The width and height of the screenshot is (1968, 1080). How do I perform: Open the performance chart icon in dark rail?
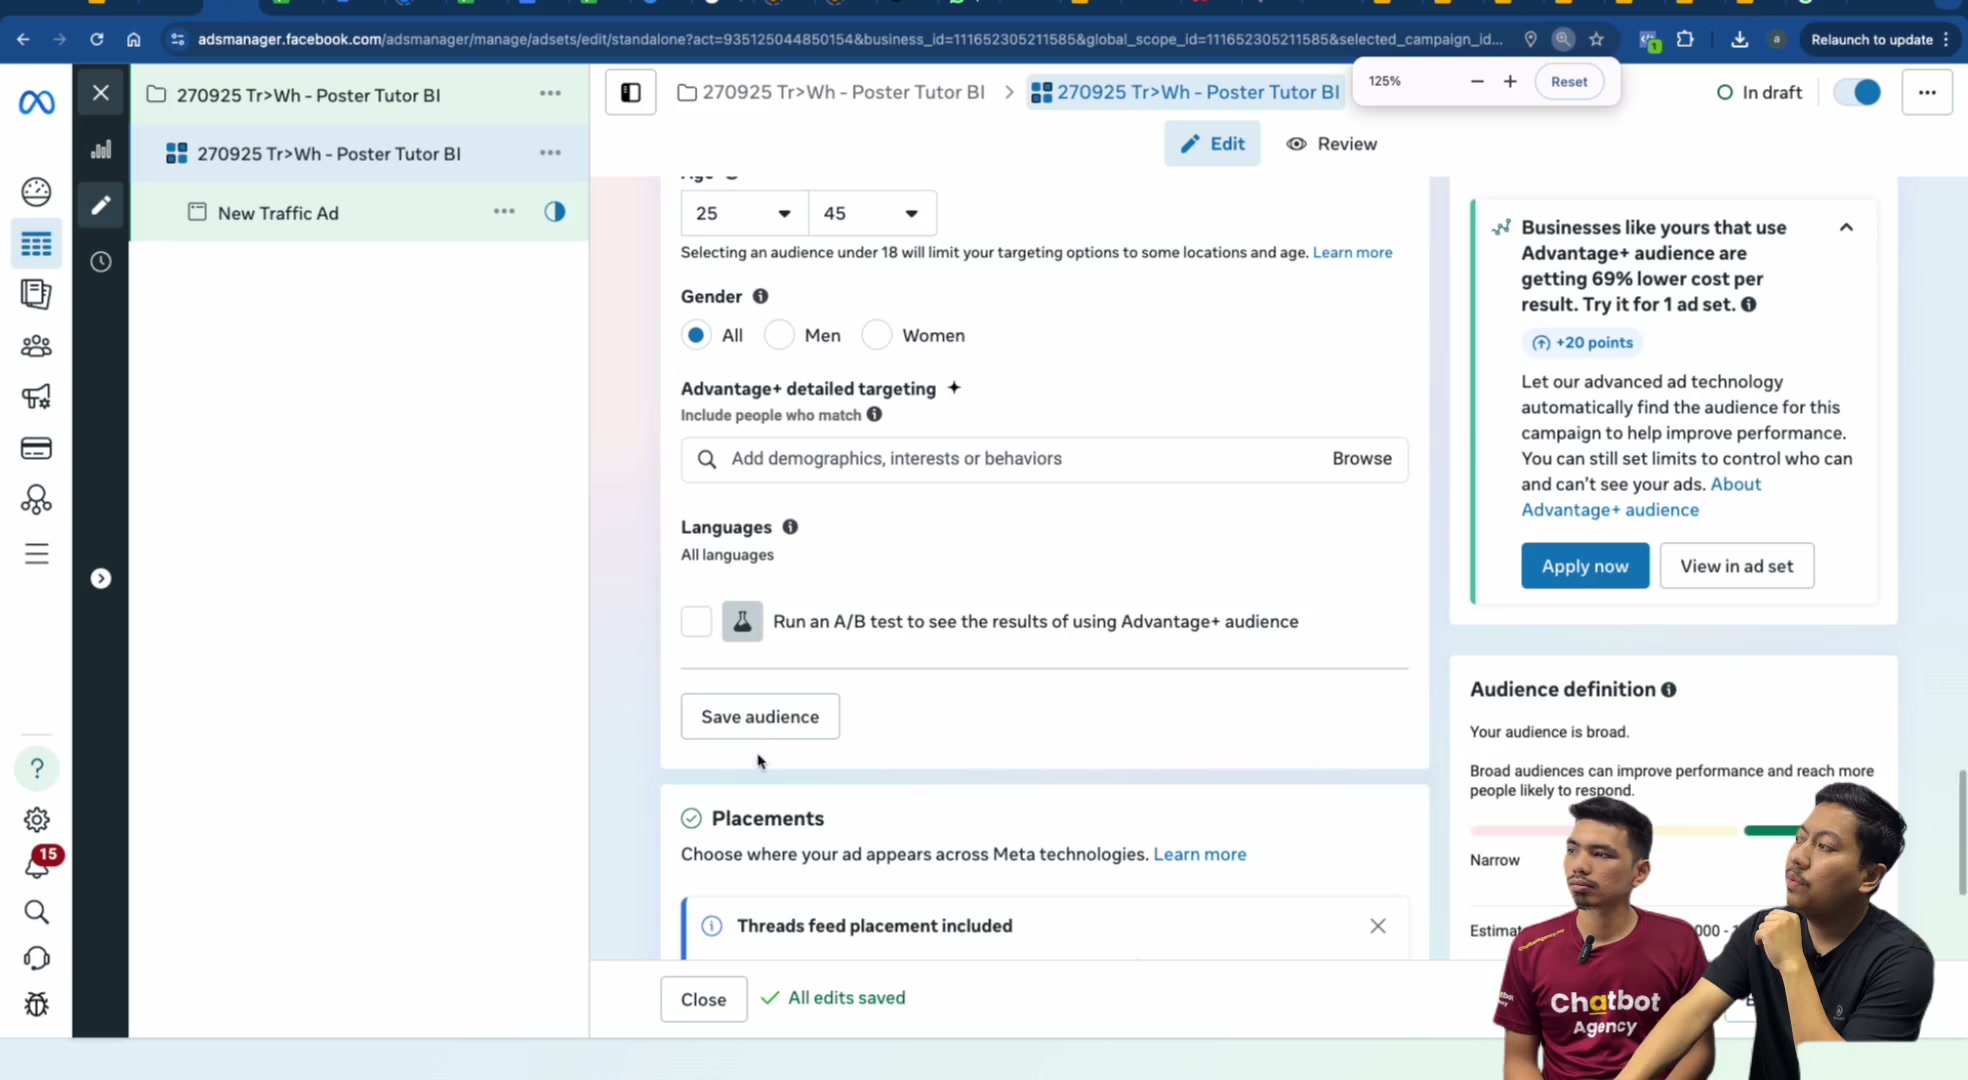pos(101,150)
